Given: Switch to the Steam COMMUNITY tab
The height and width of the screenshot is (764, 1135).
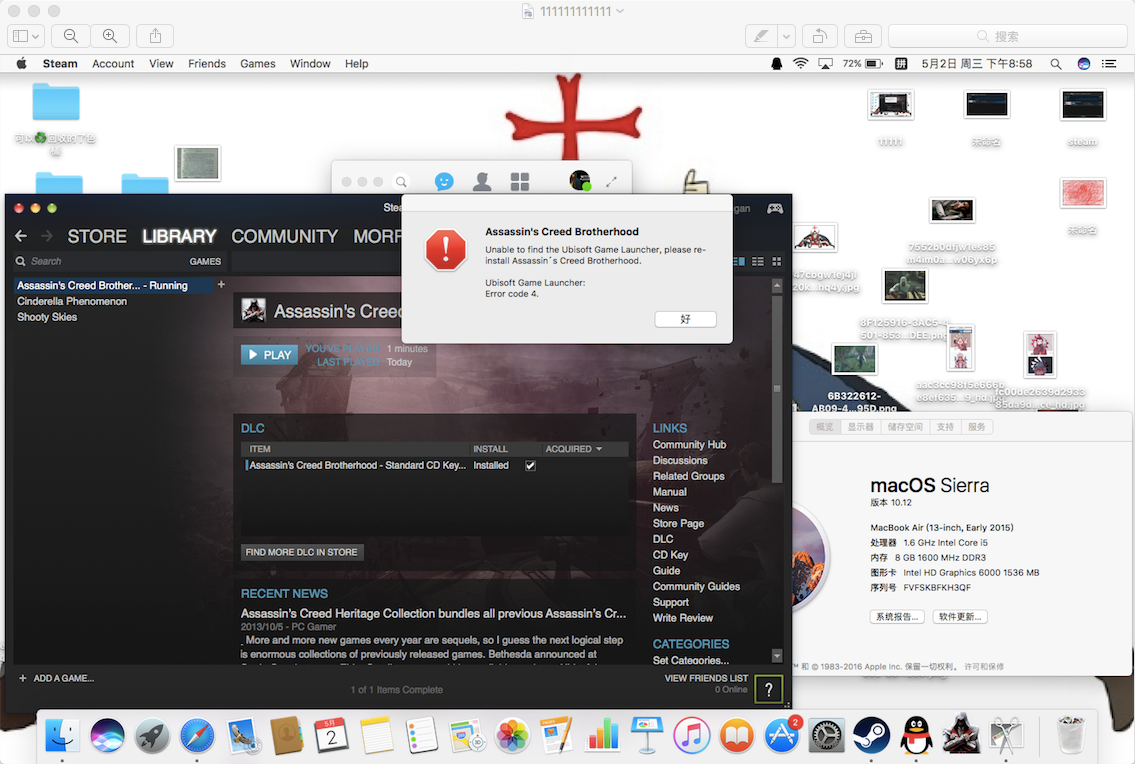Looking at the screenshot, I should coord(284,237).
